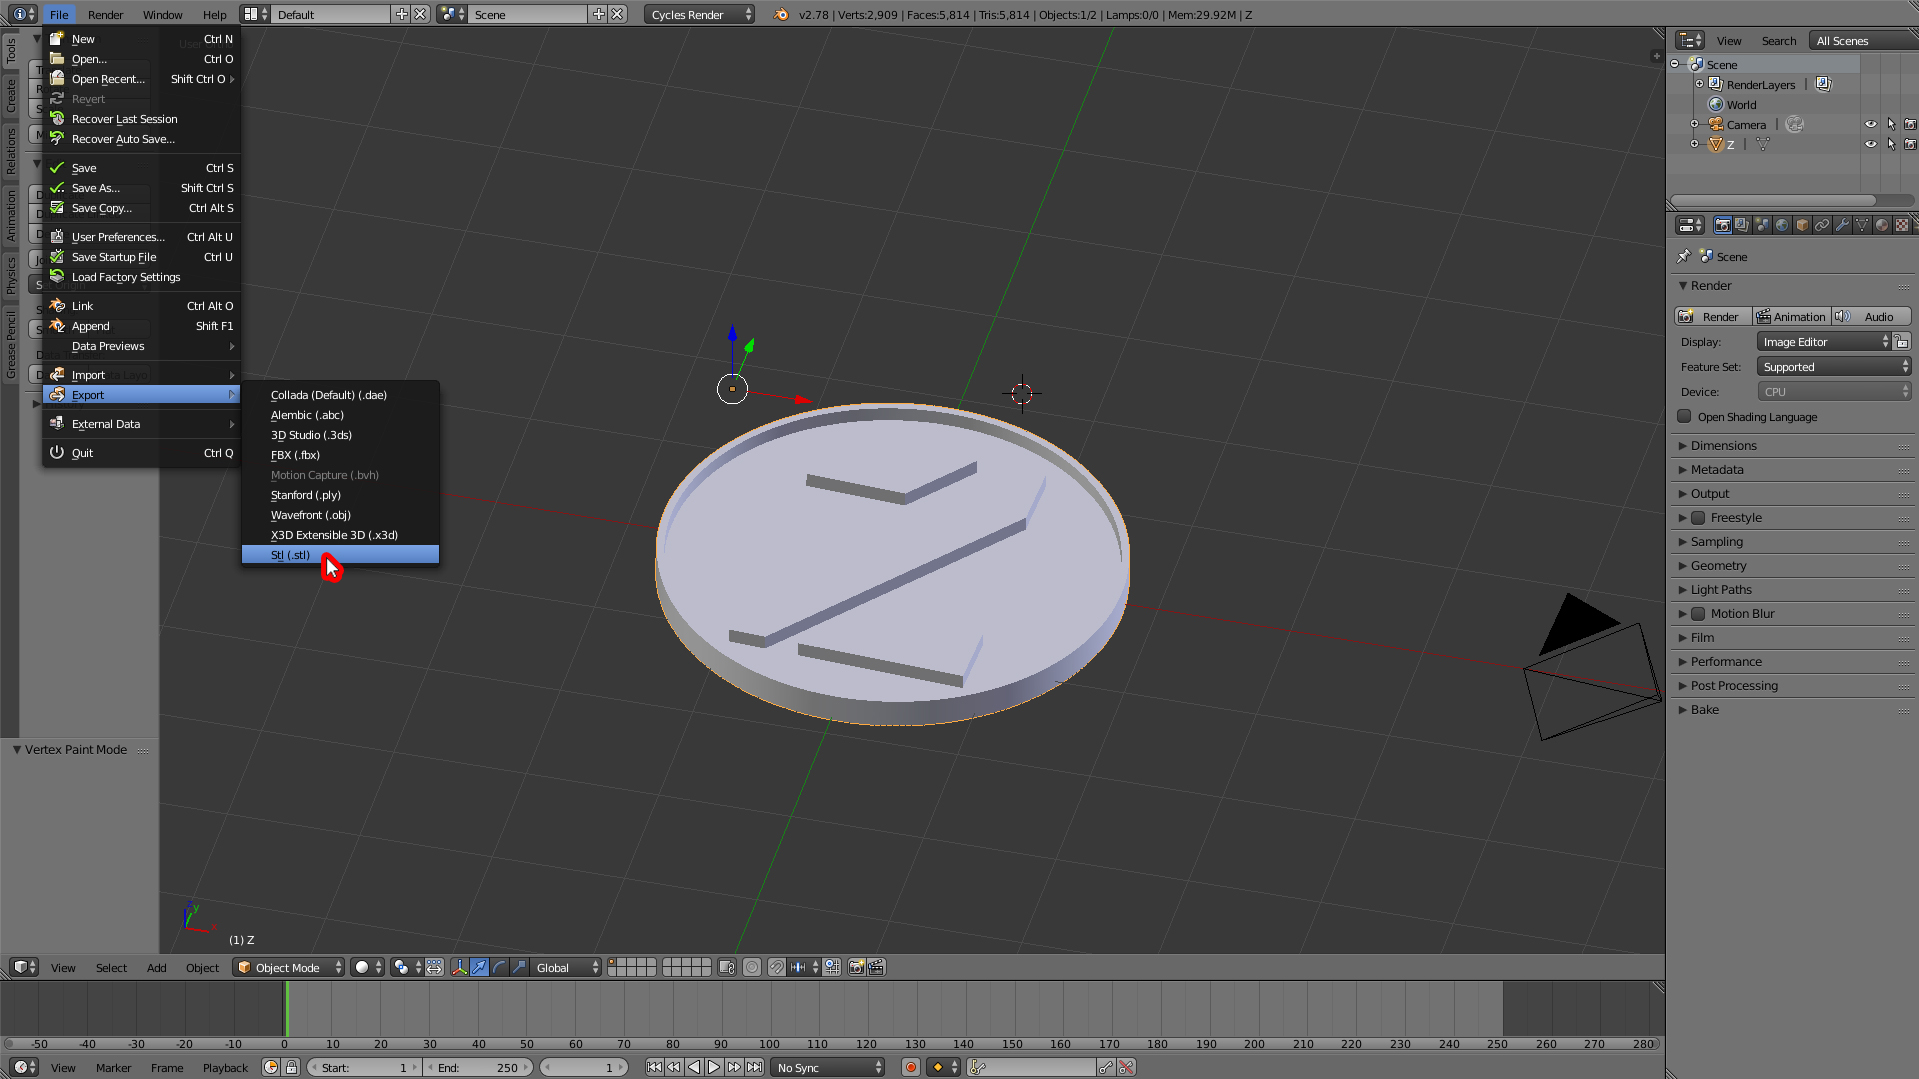Click the snap magnet icon in viewport header

coord(776,967)
